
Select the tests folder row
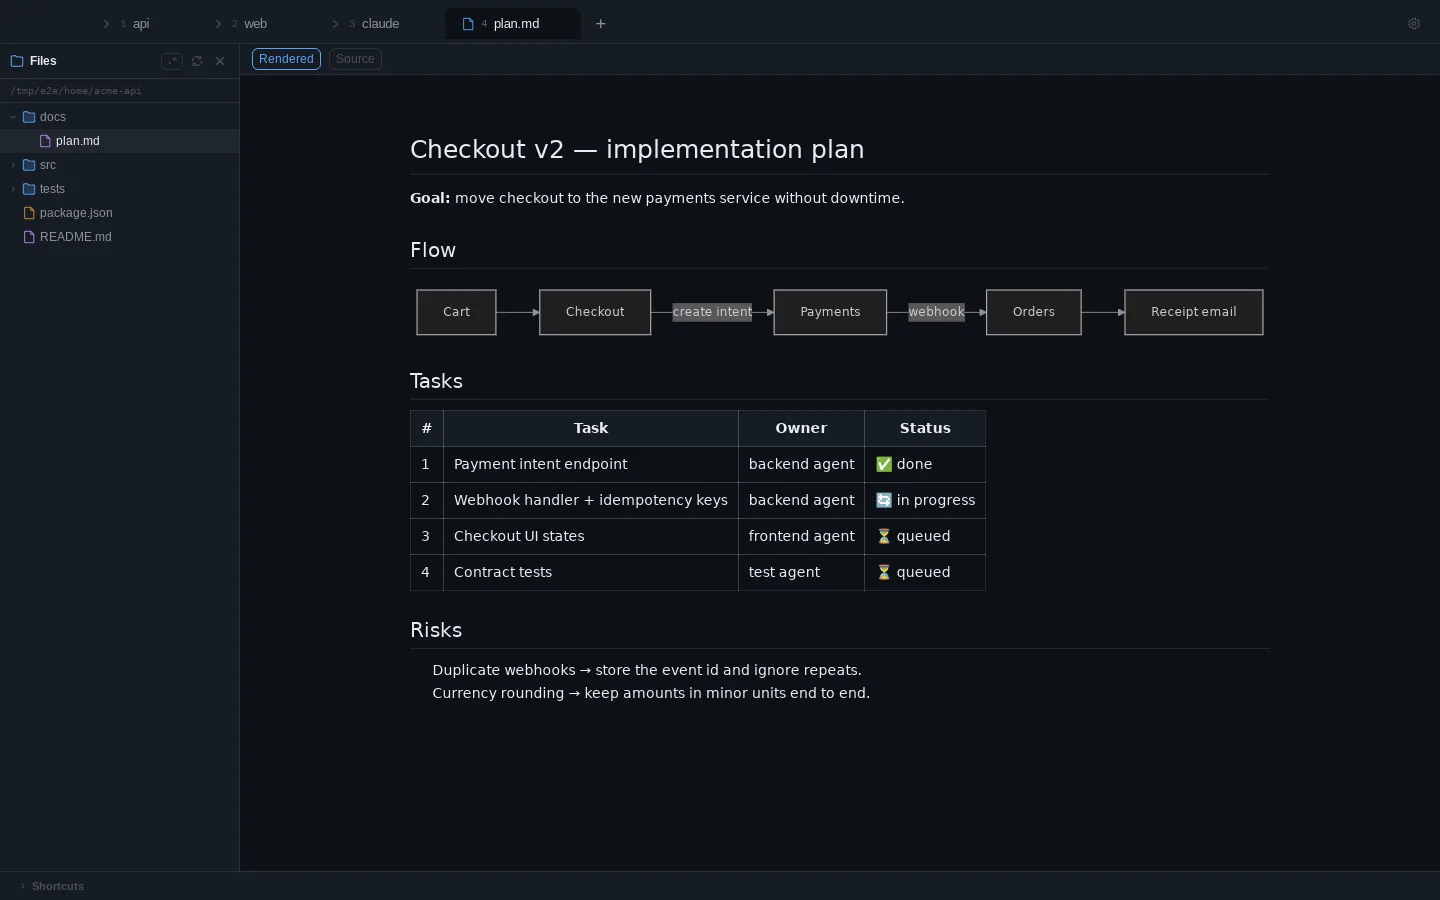pos(119,189)
